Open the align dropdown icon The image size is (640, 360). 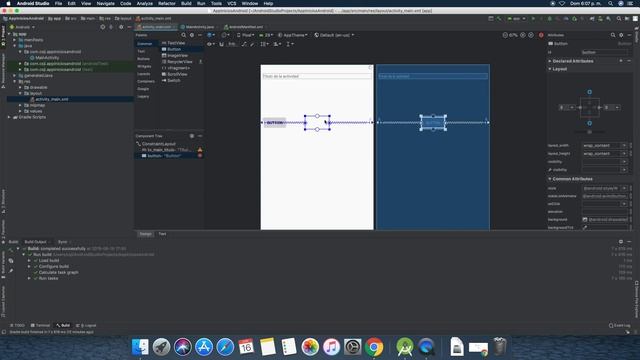tap(277, 44)
